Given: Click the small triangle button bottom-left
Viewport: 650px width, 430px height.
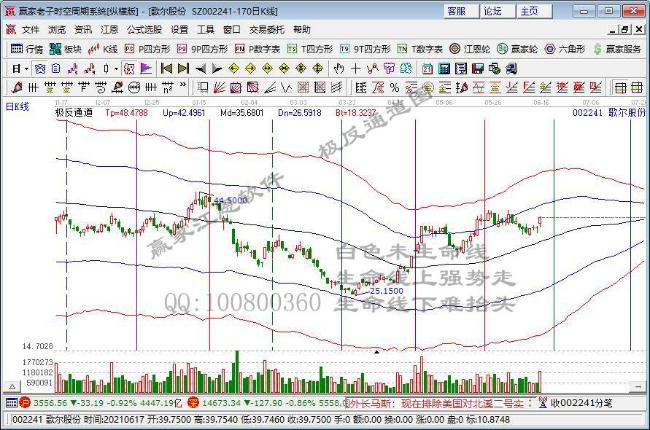Looking at the screenshot, I should [x=12, y=386].
